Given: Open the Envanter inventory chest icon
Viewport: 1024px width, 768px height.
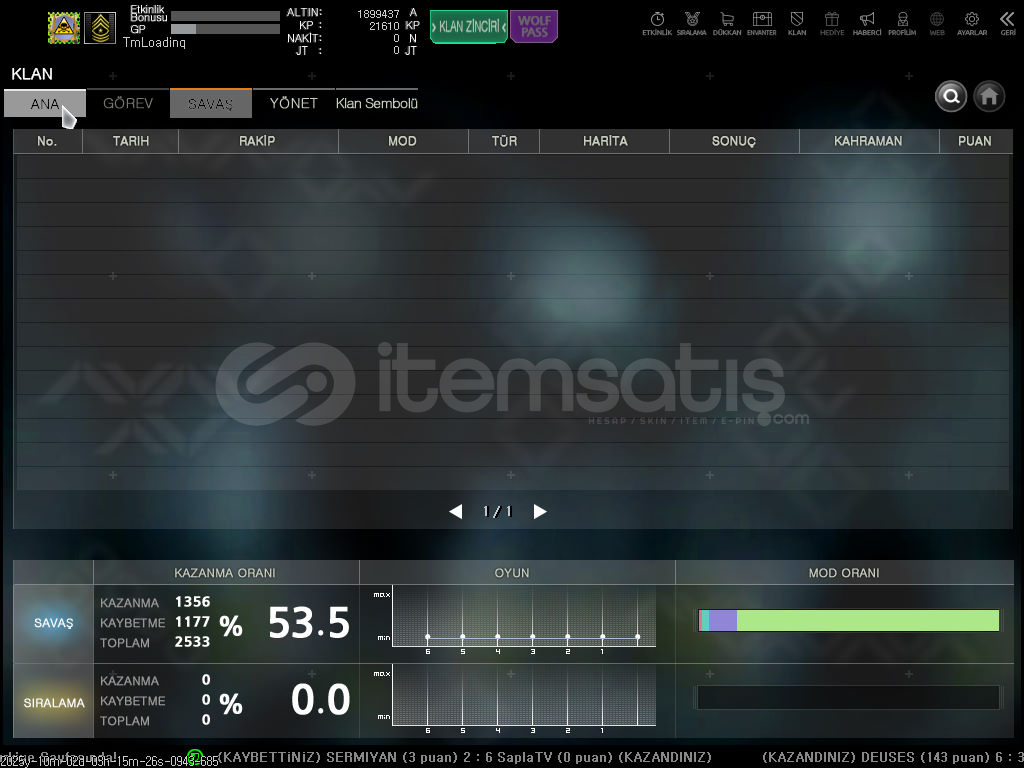Looking at the screenshot, I should [761, 21].
